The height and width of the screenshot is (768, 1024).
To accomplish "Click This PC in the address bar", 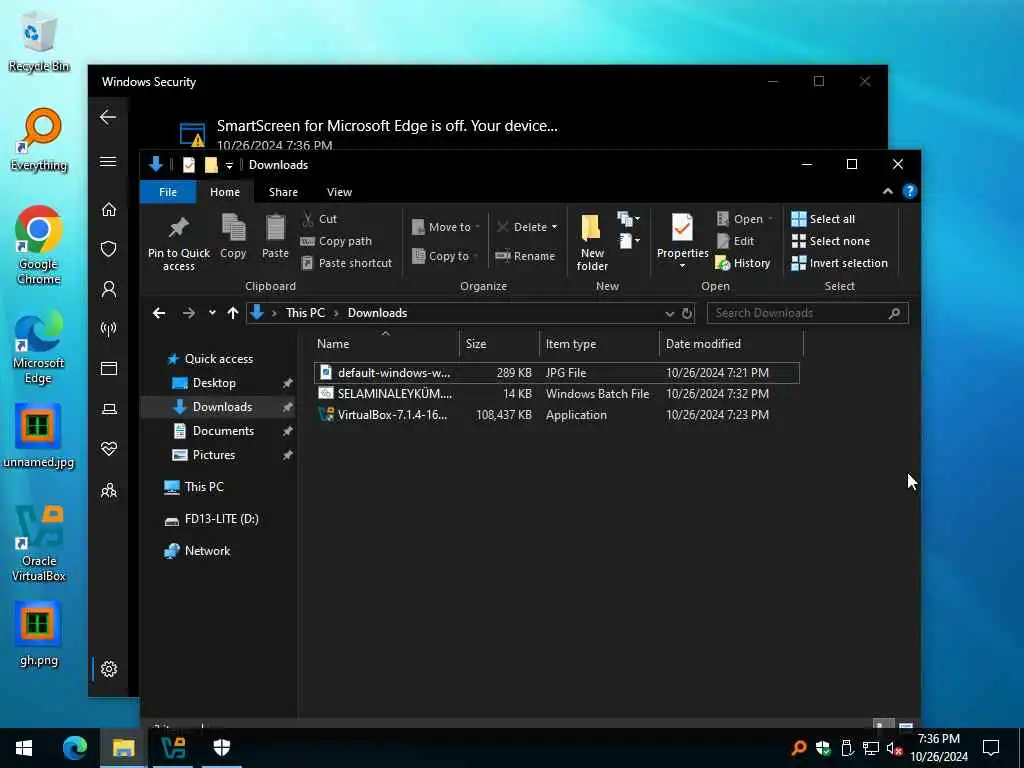I will (x=305, y=313).
